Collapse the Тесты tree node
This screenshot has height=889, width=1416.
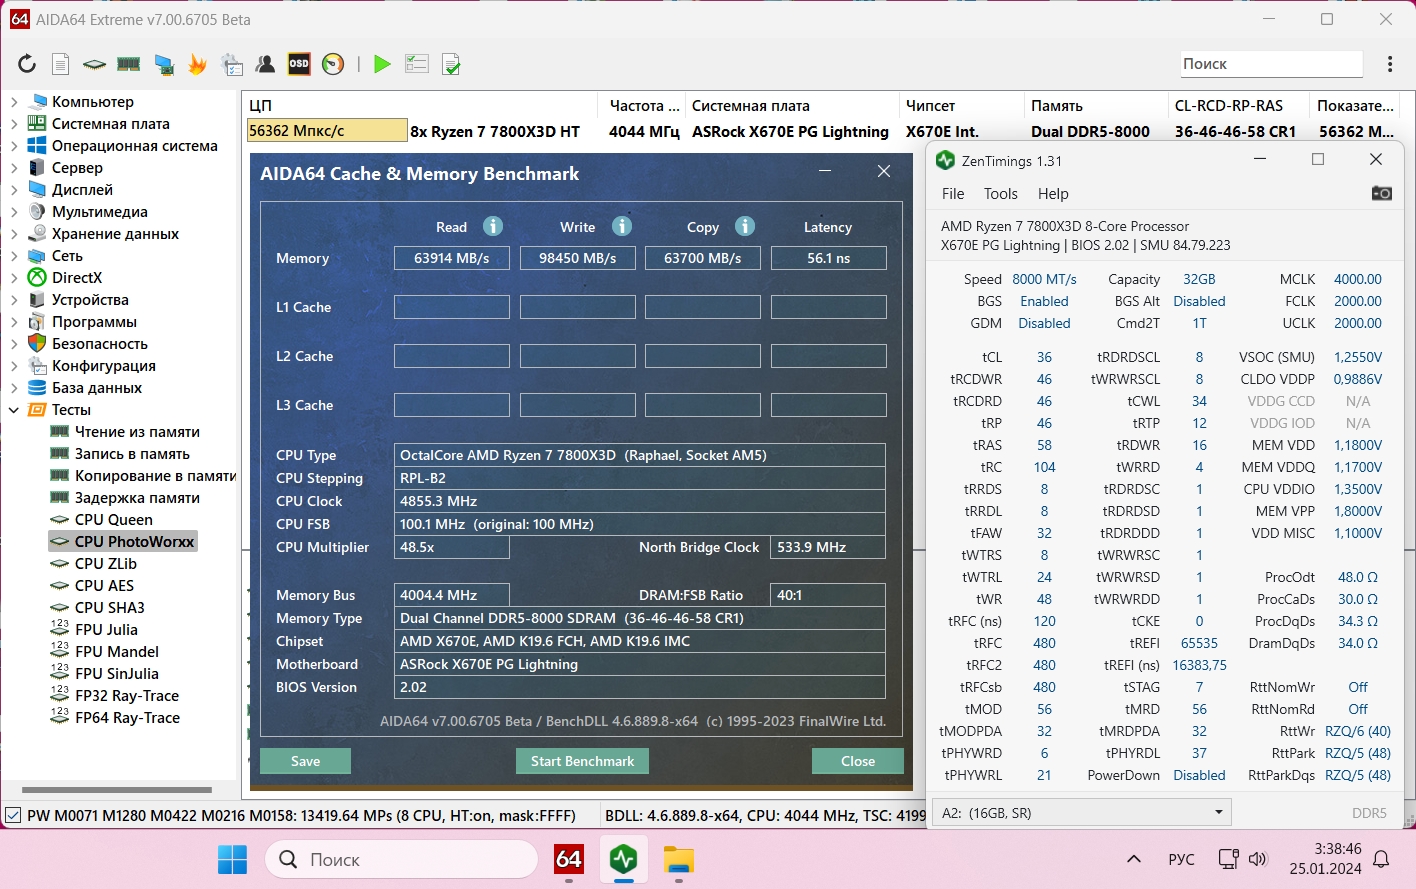[14, 410]
